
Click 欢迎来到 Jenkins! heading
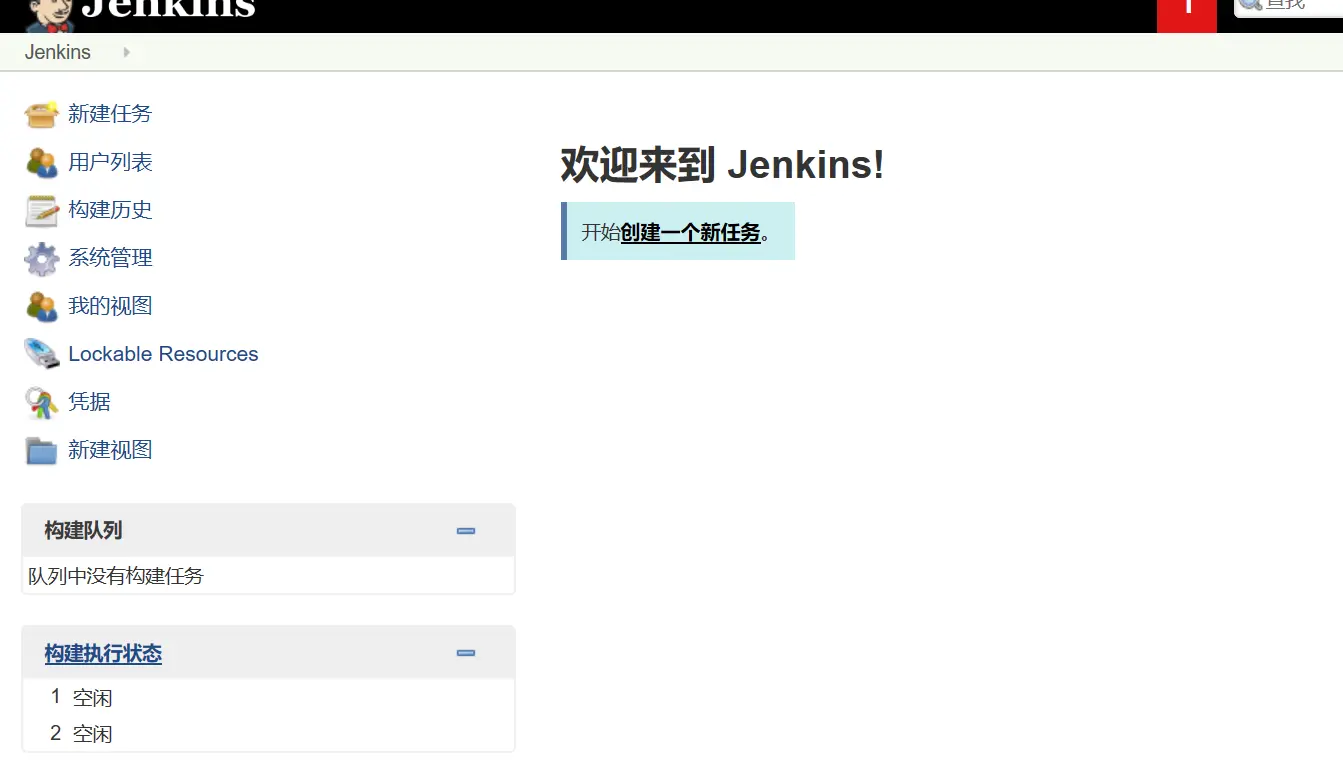pyautogui.click(x=722, y=165)
